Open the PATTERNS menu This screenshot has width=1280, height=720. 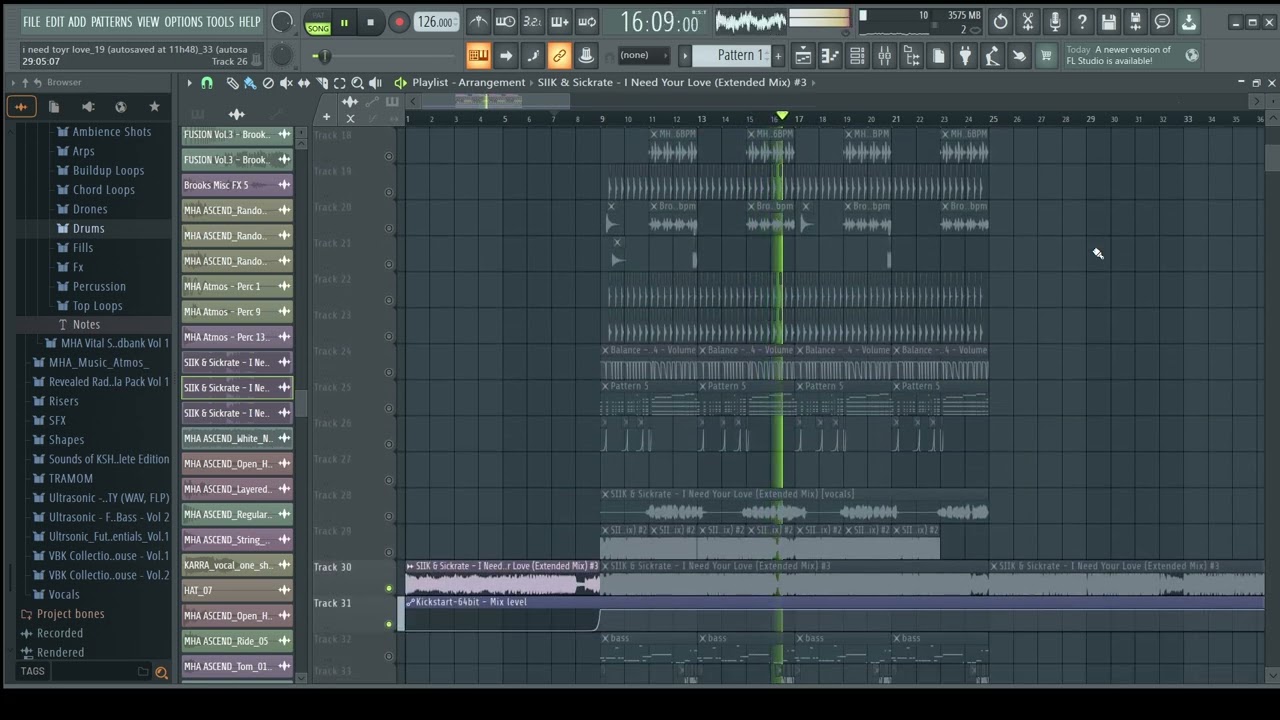click(x=111, y=21)
